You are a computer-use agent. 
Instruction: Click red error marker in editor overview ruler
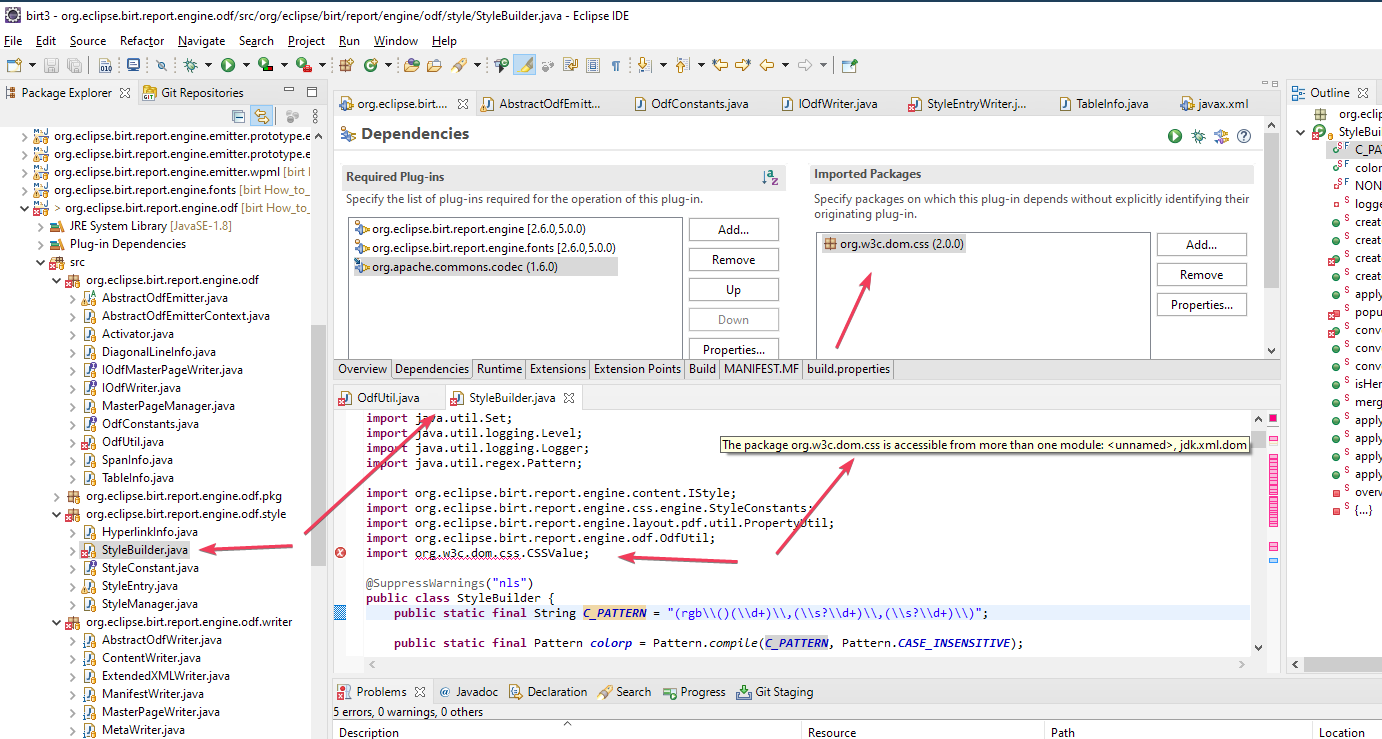(x=1273, y=418)
